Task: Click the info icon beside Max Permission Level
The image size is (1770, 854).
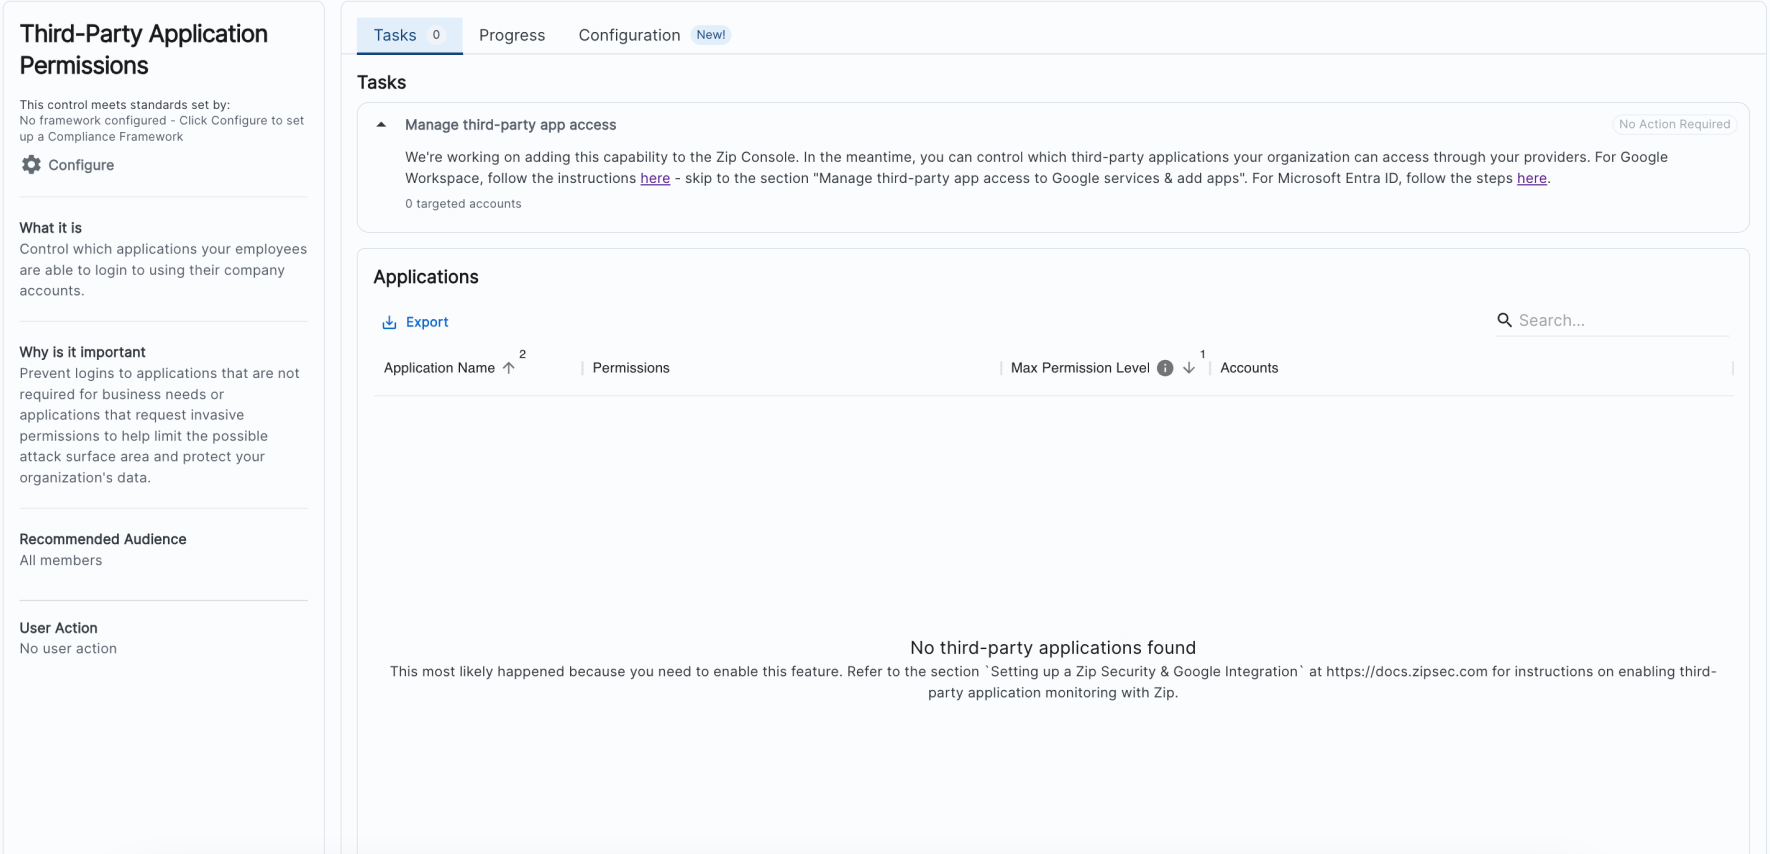Action: 1165,368
